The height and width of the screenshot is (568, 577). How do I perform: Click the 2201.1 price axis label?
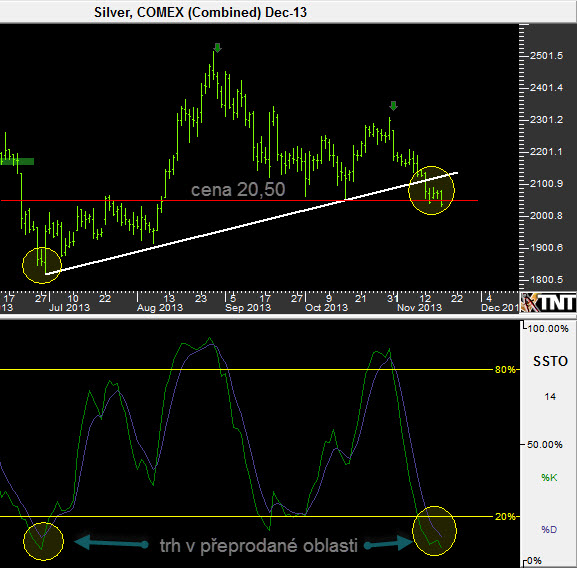click(x=546, y=152)
